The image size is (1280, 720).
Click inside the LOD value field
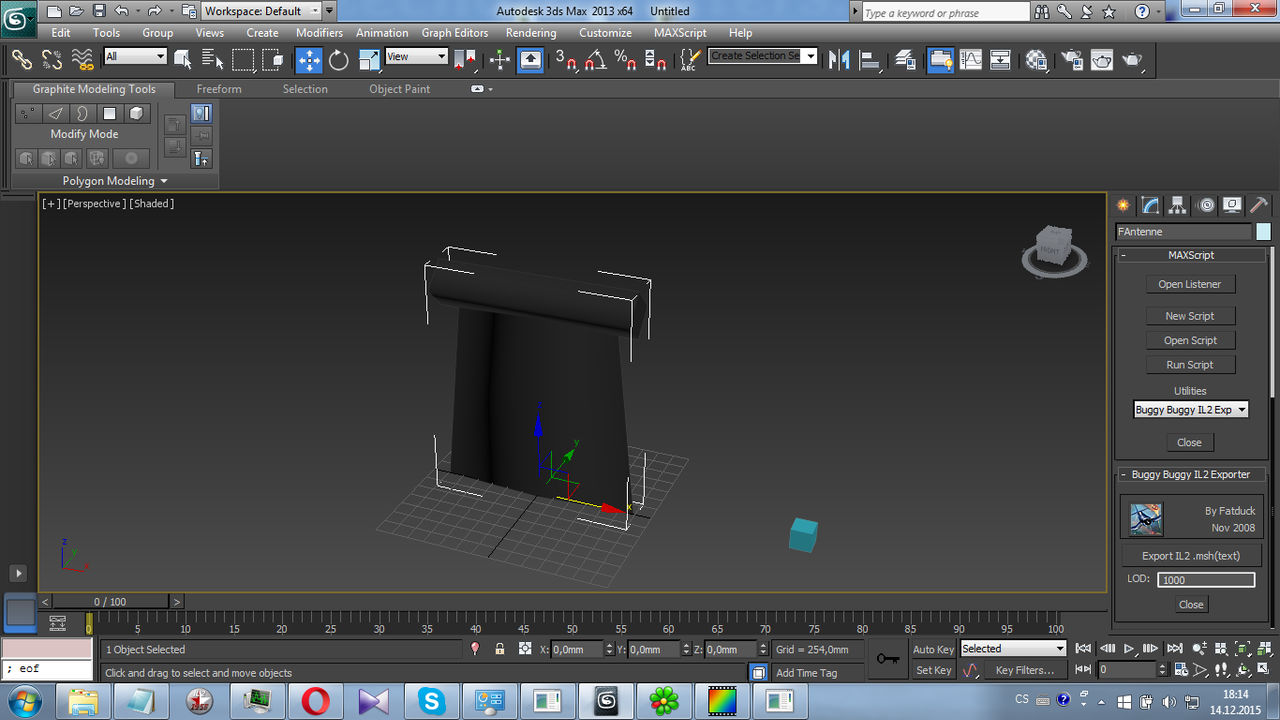coord(1206,580)
